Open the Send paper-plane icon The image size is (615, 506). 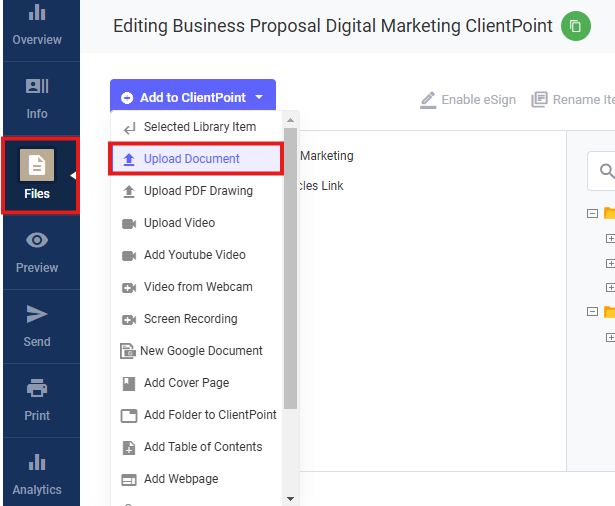click(37, 314)
